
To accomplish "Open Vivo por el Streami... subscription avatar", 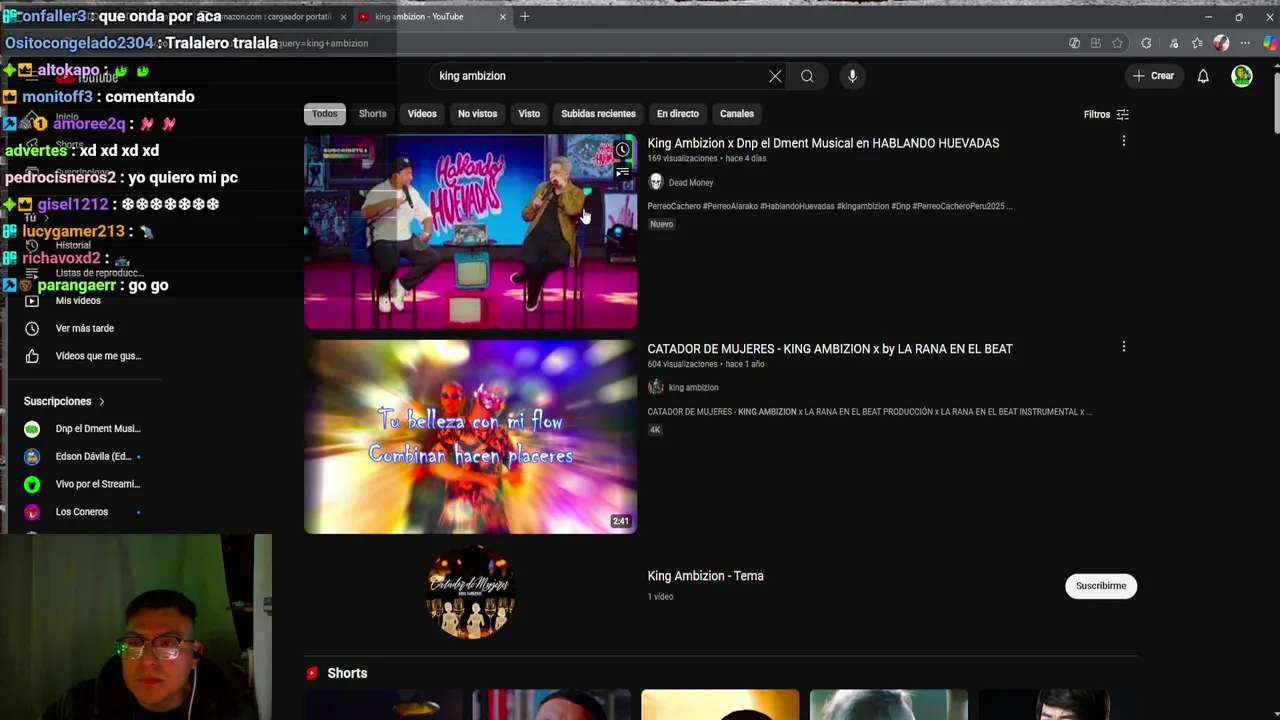I will [32, 484].
